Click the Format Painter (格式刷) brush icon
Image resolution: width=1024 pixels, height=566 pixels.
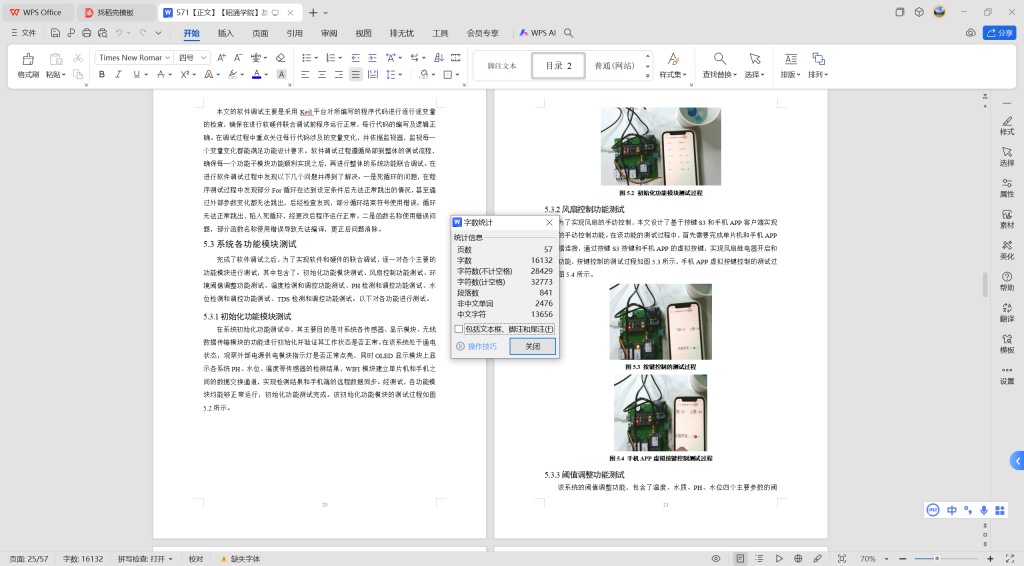[28, 59]
